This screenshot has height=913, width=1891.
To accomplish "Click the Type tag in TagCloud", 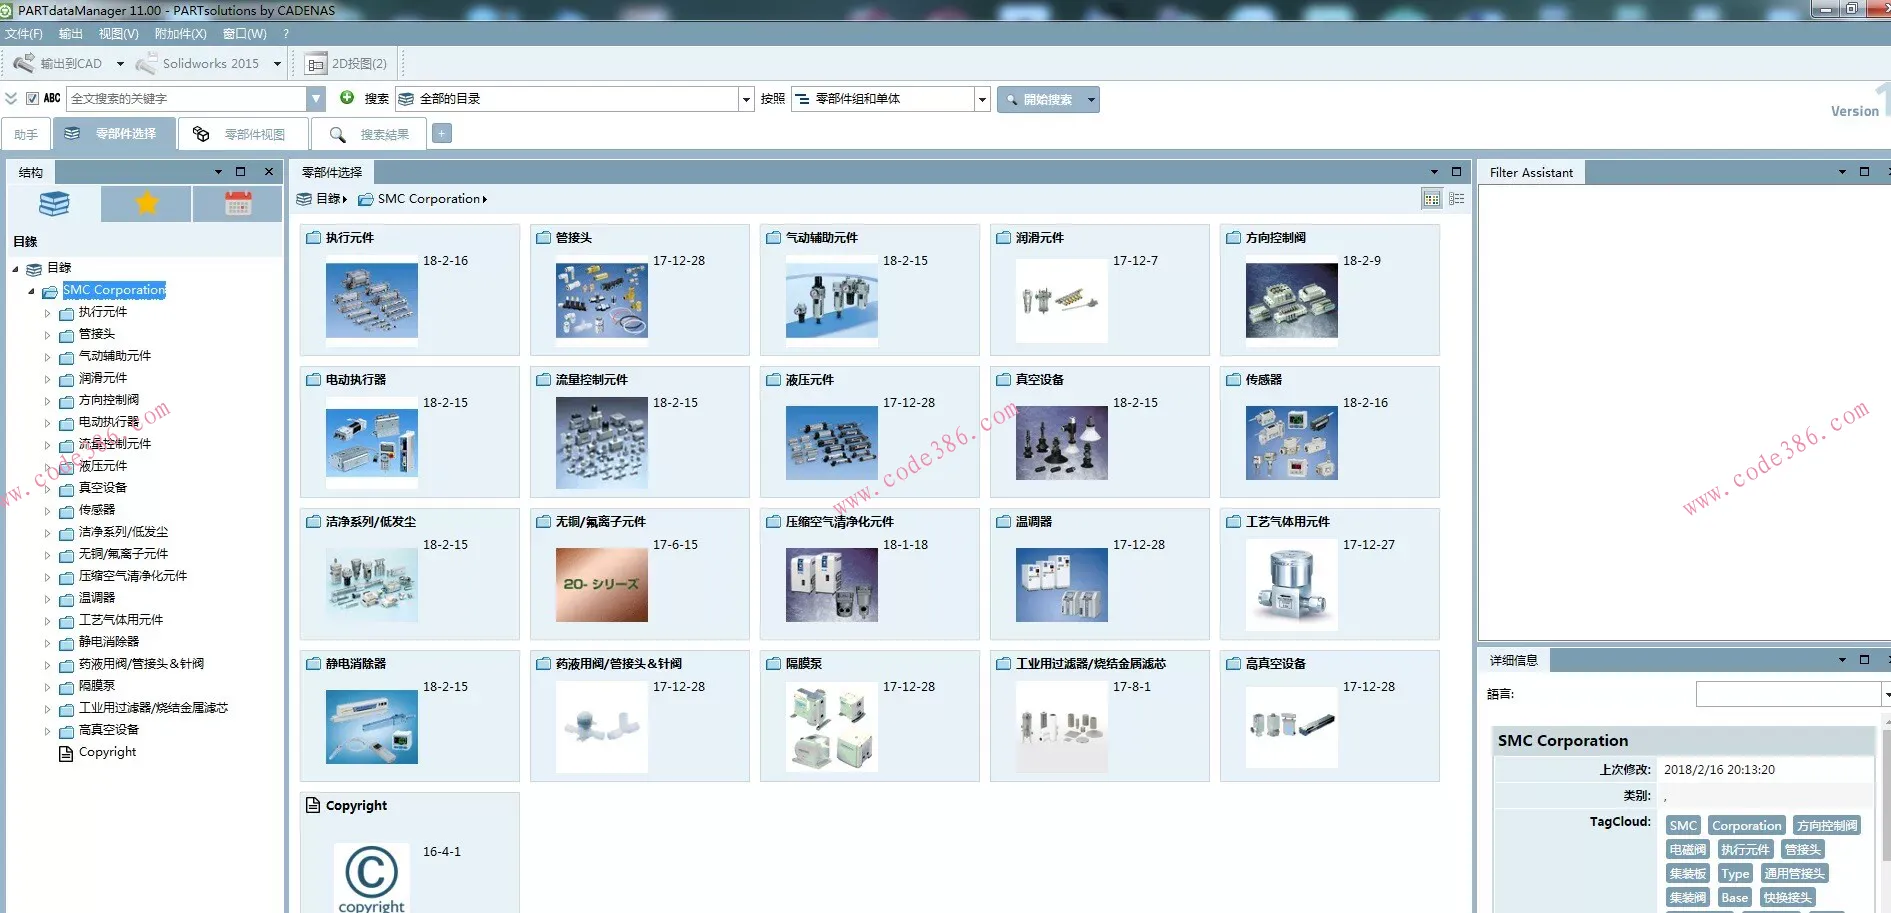I will [1735, 874].
